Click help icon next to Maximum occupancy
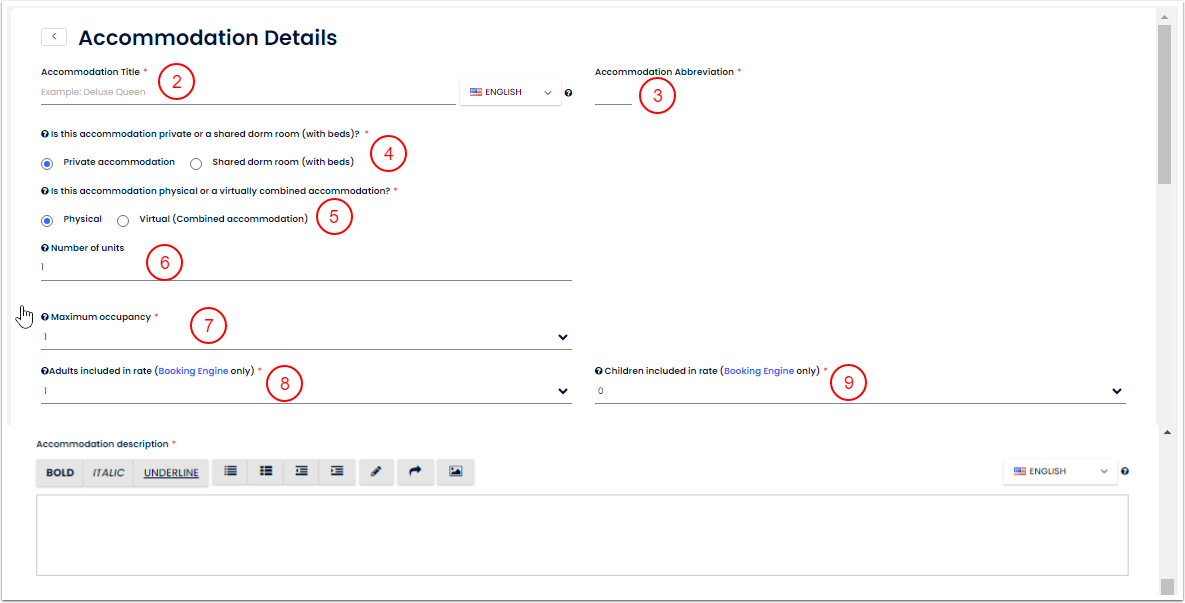The width and height of the screenshot is (1185, 603). [45, 317]
